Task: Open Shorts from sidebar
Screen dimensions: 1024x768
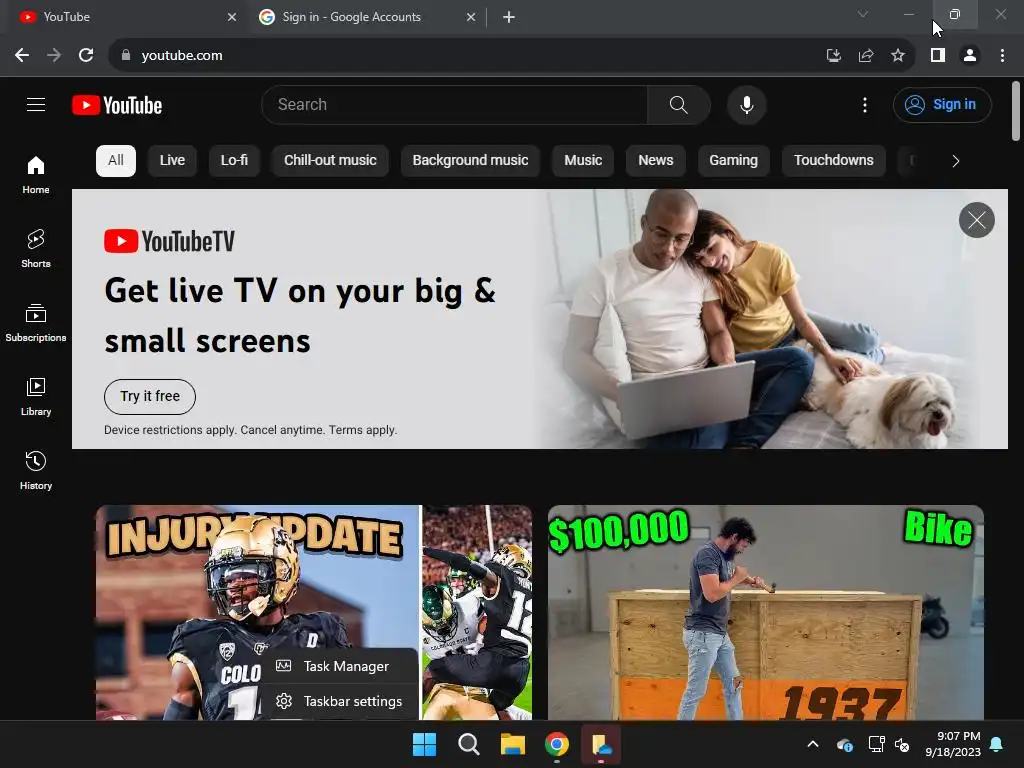Action: pos(36,248)
